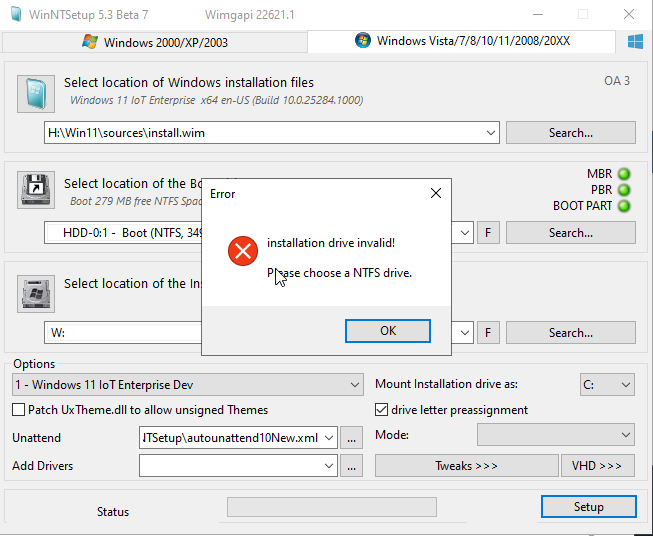Search for the Installation drive location
The image size is (653, 536).
click(x=571, y=333)
